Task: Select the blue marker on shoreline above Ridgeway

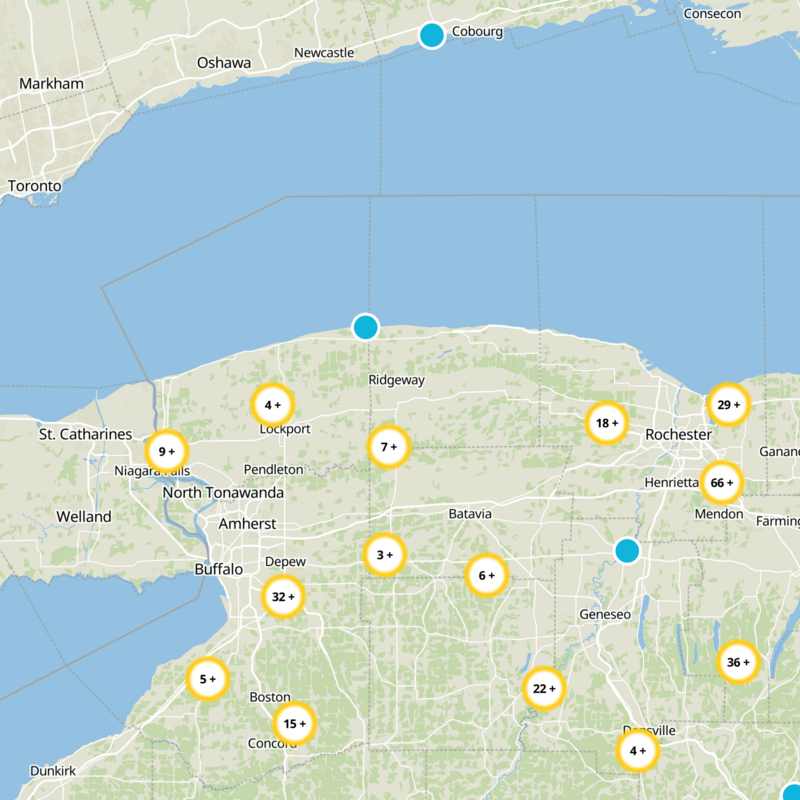Action: click(365, 327)
